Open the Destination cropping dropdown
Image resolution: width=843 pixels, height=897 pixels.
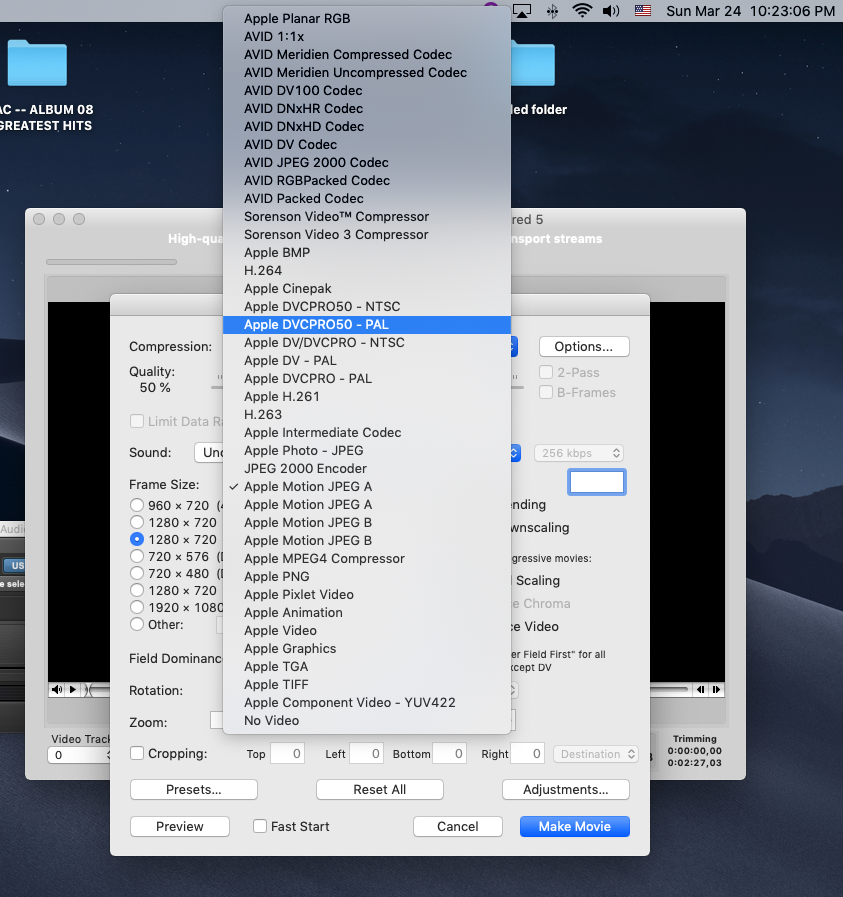coord(595,754)
